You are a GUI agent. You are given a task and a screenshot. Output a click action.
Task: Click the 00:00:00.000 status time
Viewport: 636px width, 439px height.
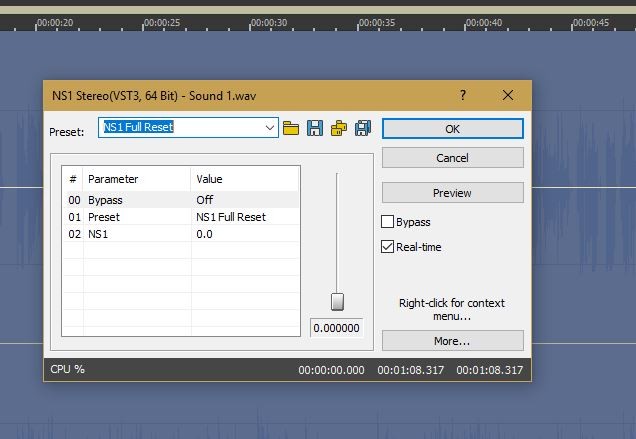click(331, 370)
